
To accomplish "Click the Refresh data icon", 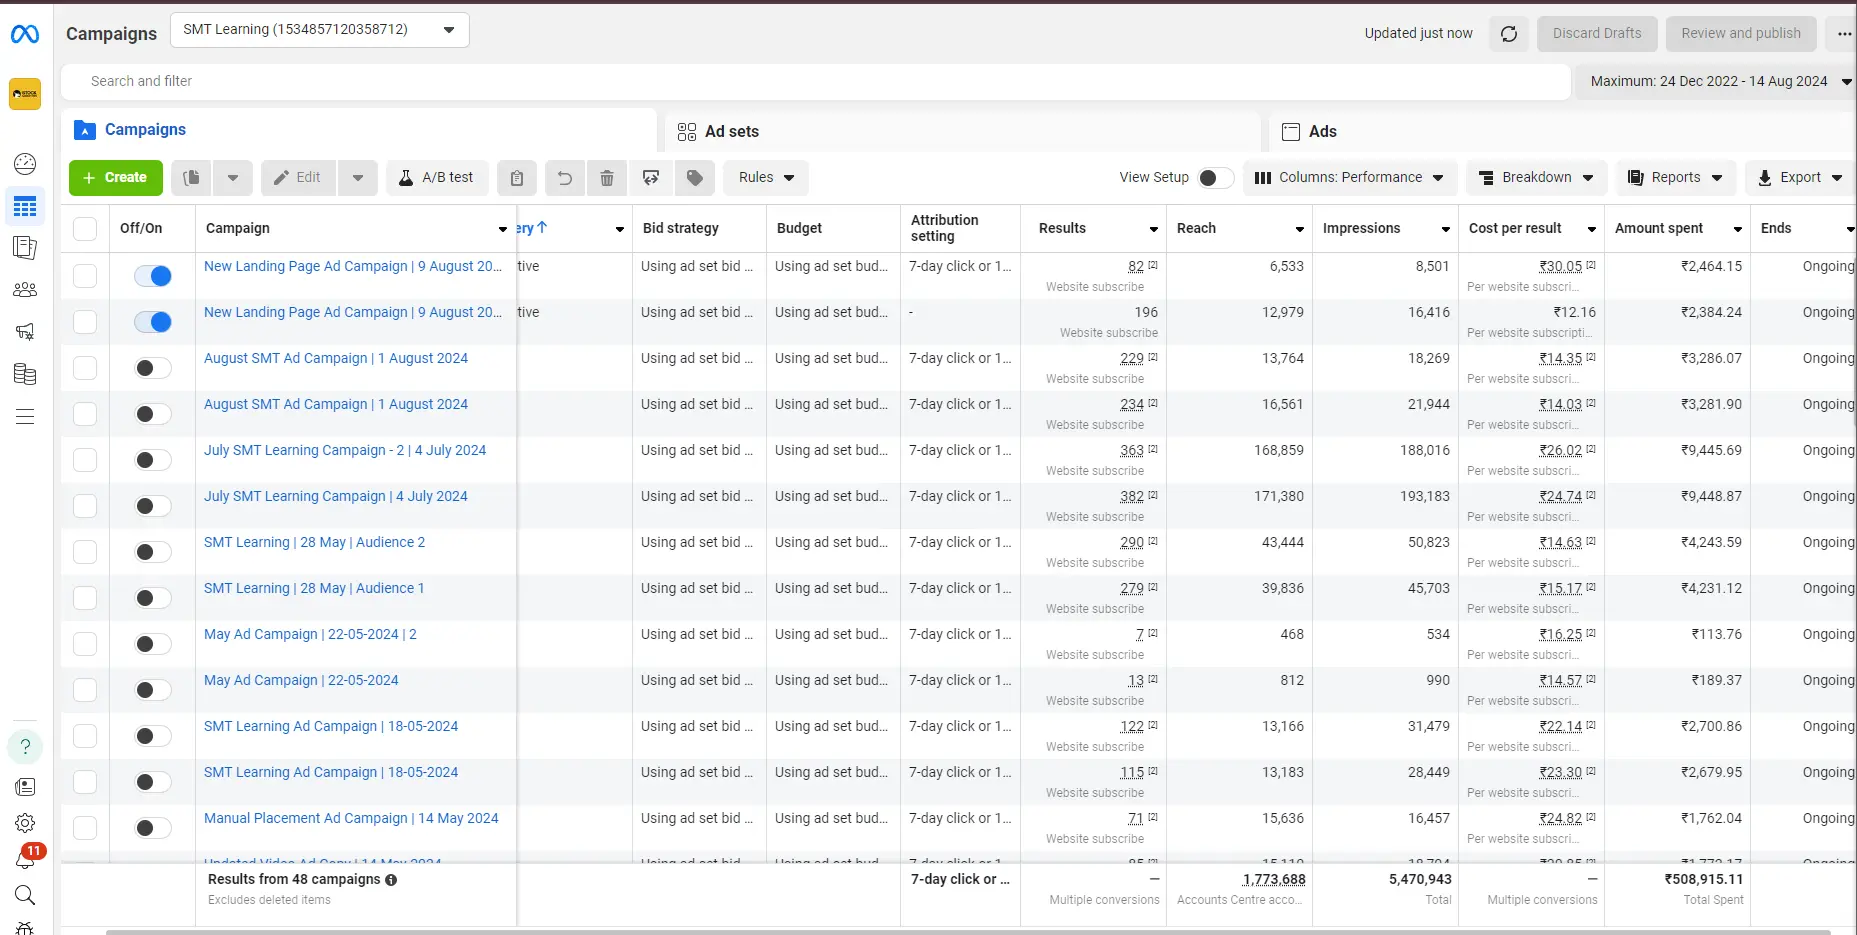I will pos(1509,34).
